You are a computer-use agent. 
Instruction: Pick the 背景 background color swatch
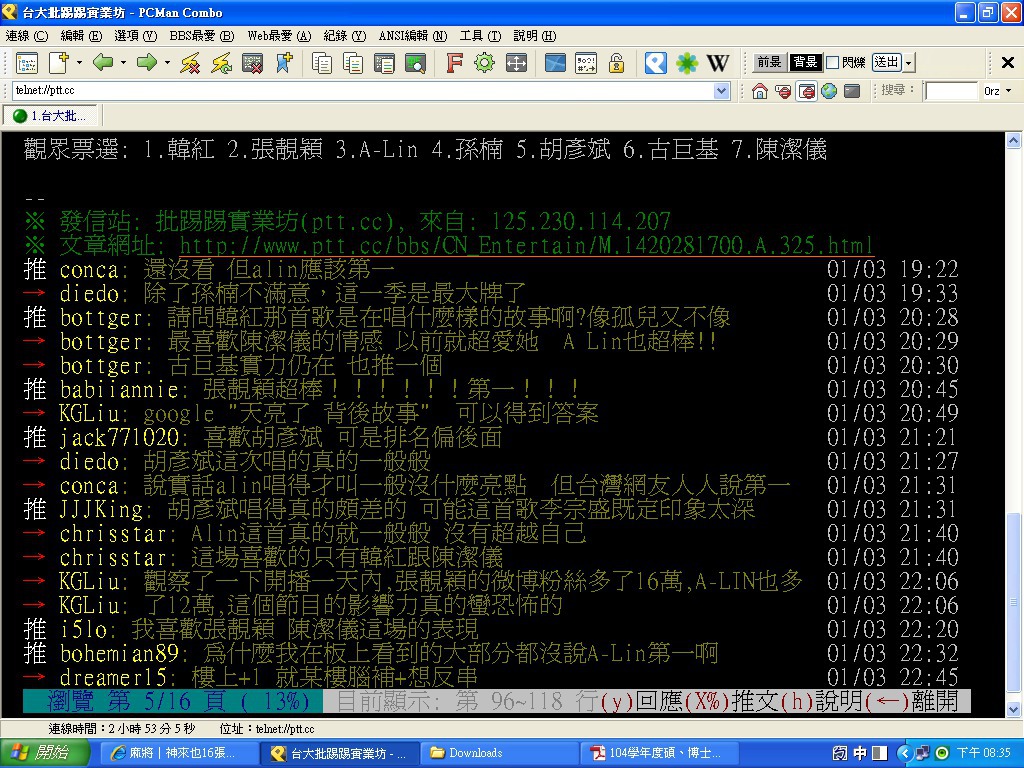[805, 63]
